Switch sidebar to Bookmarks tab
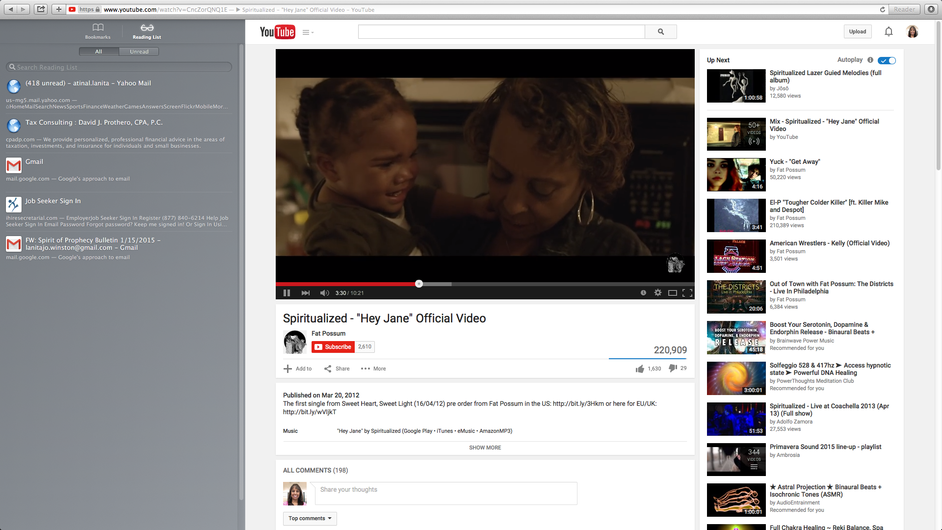 (x=98, y=31)
